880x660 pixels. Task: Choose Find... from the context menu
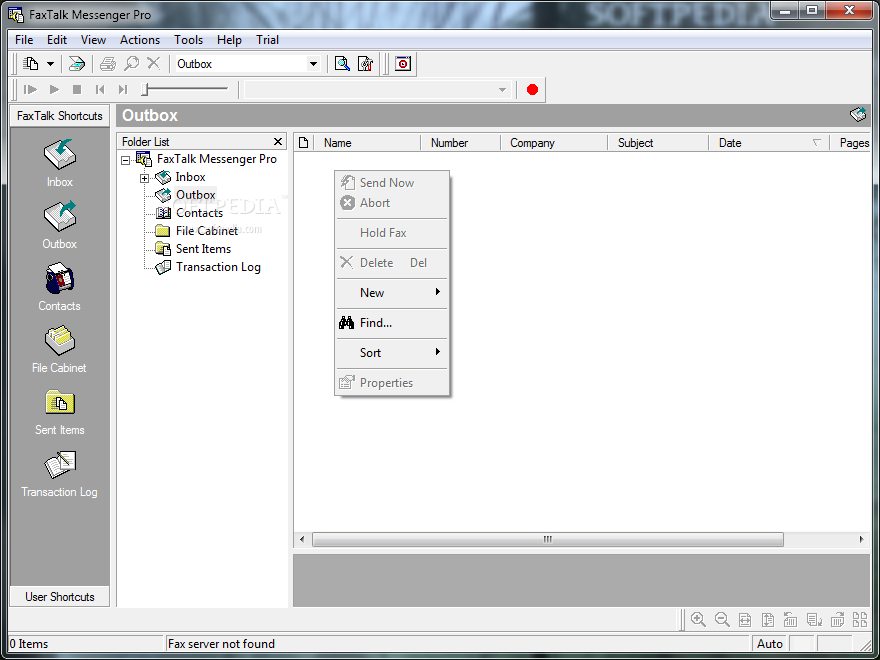392,323
